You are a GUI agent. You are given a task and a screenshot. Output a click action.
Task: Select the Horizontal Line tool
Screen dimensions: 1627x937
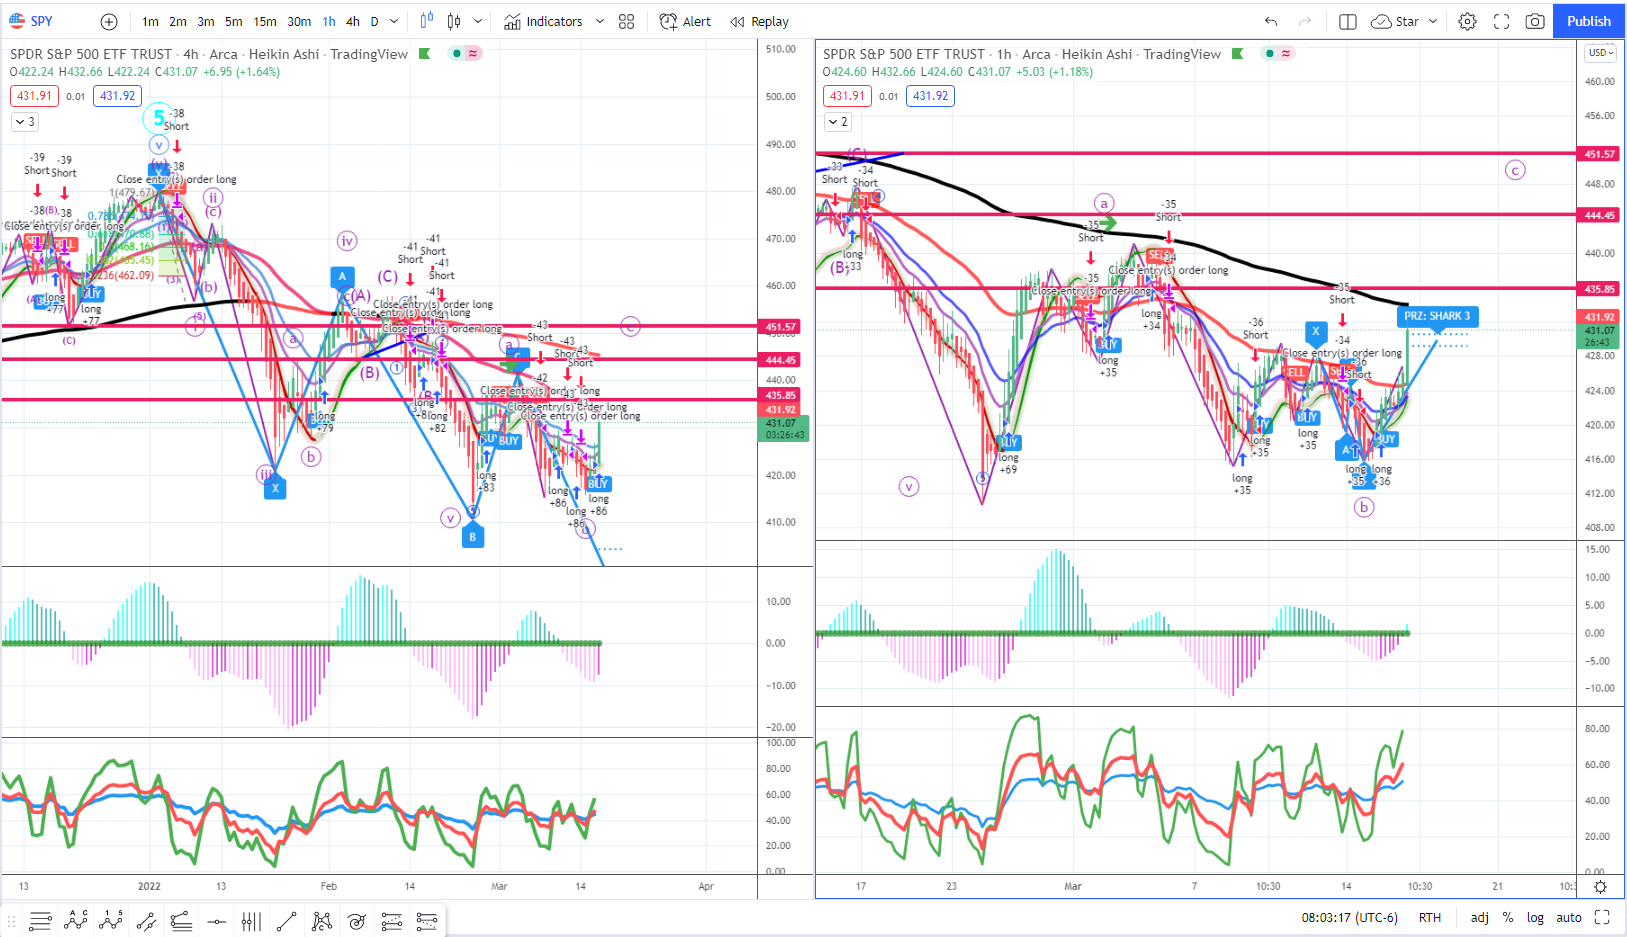click(x=216, y=921)
